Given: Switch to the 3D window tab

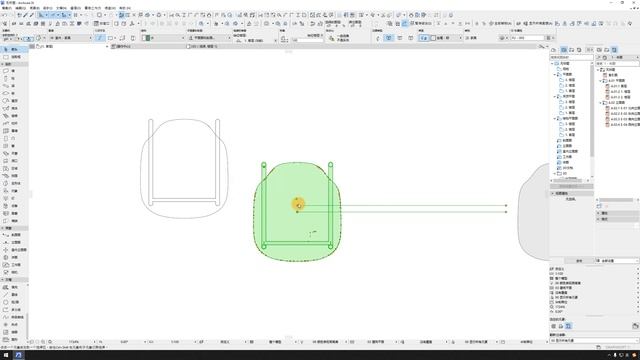Looking at the screenshot, I should click(x=203, y=47).
